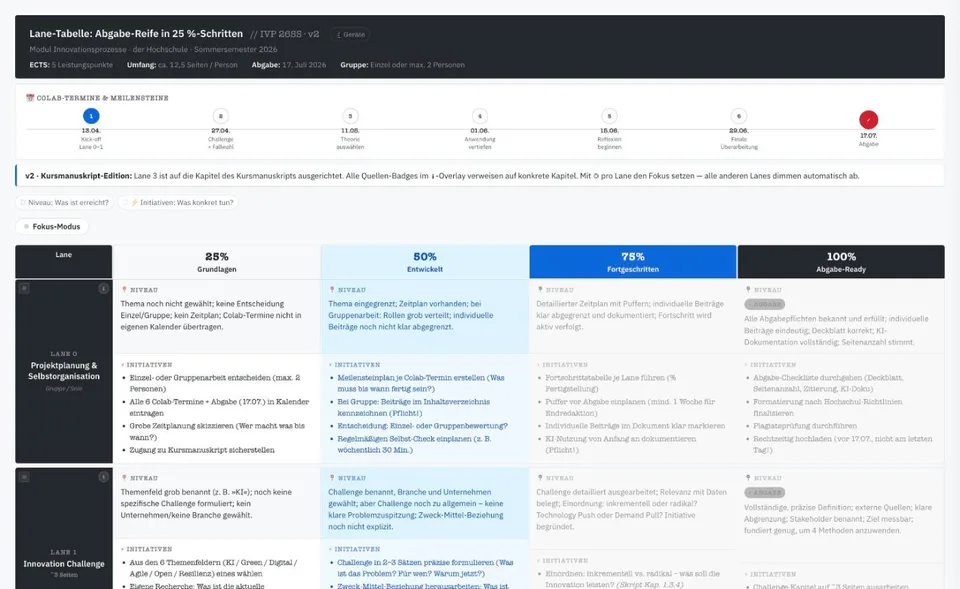Select milestone 6 Finale Überarbeitung on 29.06.
960x589 pixels.
click(739, 116)
